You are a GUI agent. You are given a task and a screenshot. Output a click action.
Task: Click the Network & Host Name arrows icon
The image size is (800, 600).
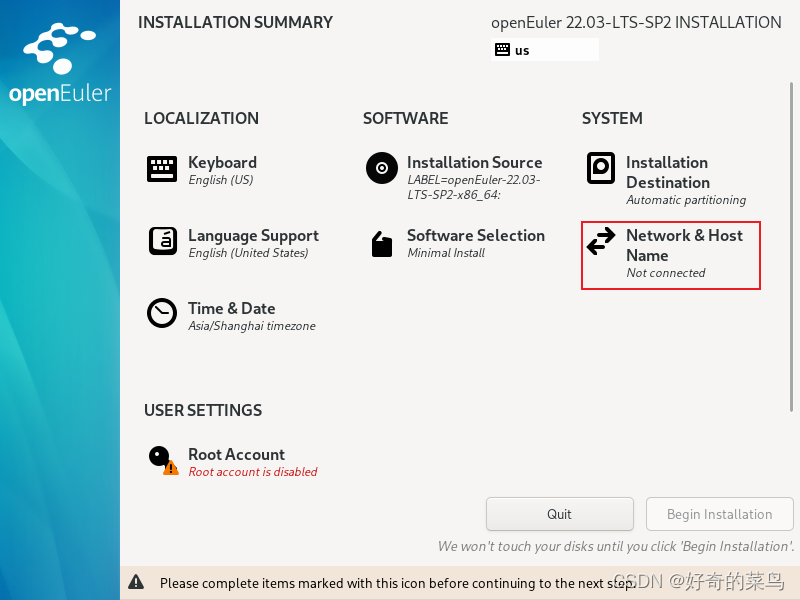tap(601, 241)
